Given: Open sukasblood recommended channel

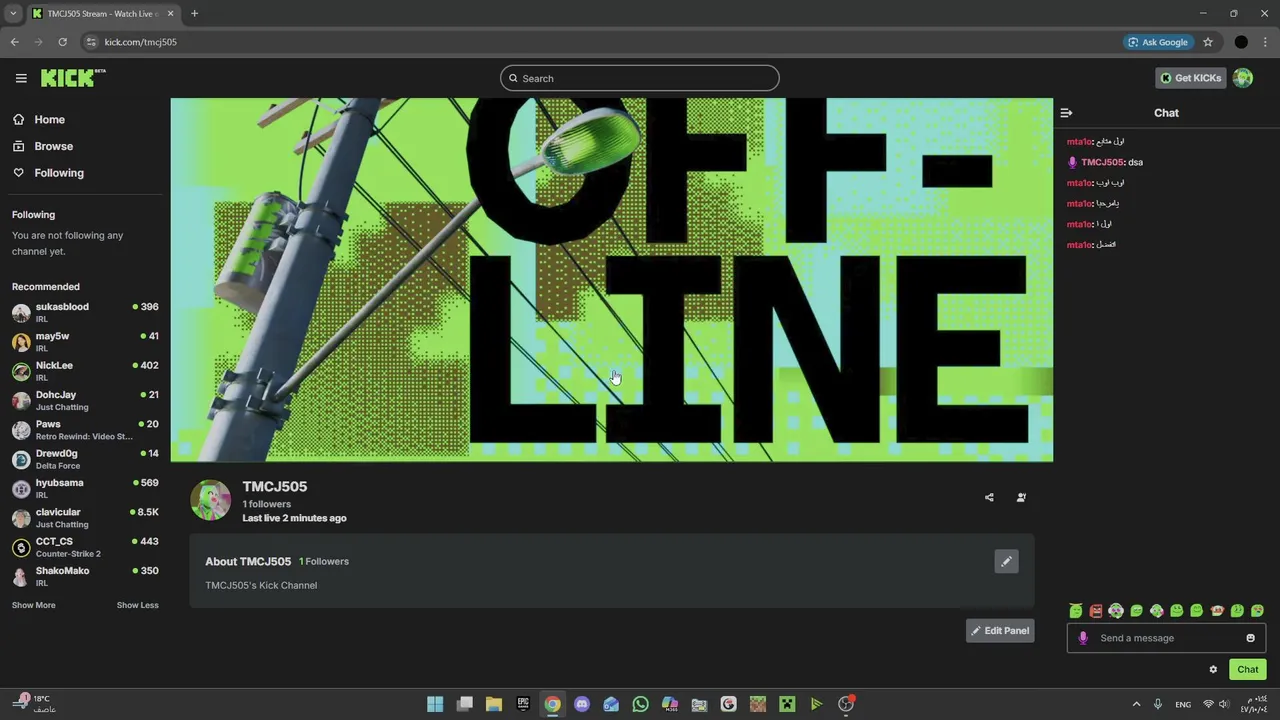Looking at the screenshot, I should pos(85,312).
